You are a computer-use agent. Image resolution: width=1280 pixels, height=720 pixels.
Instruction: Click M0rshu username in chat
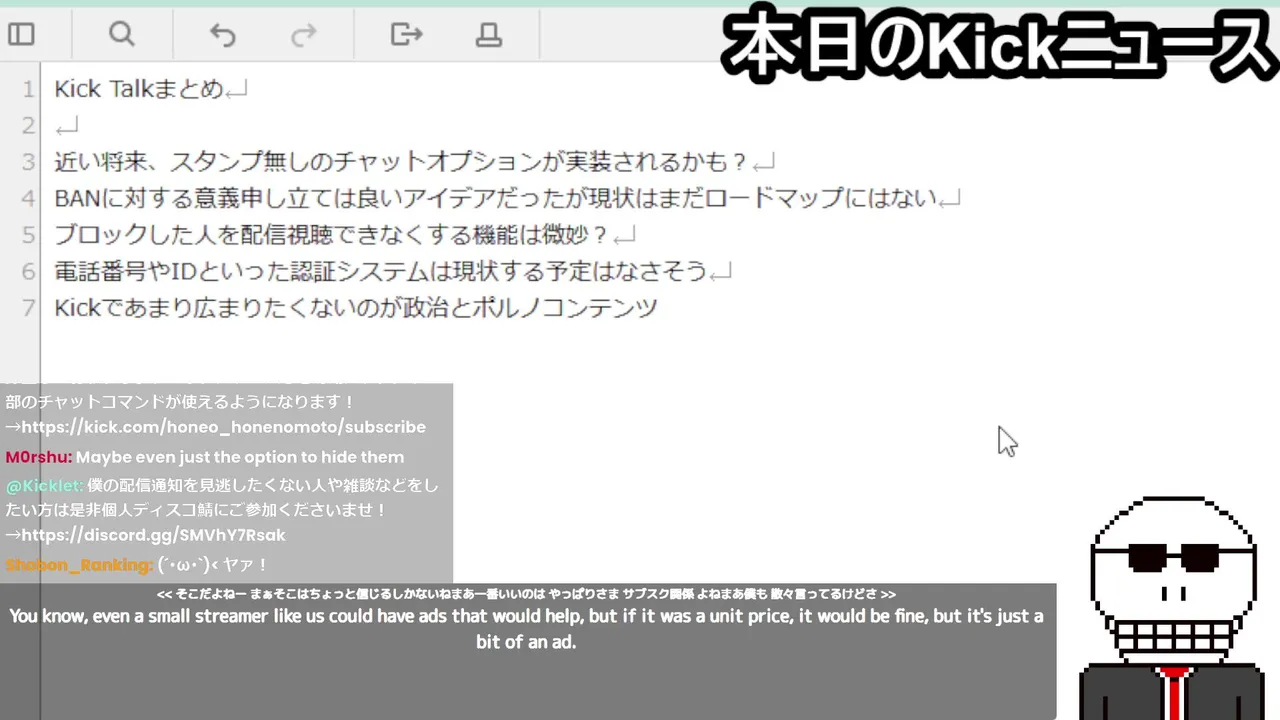[x=39, y=457]
